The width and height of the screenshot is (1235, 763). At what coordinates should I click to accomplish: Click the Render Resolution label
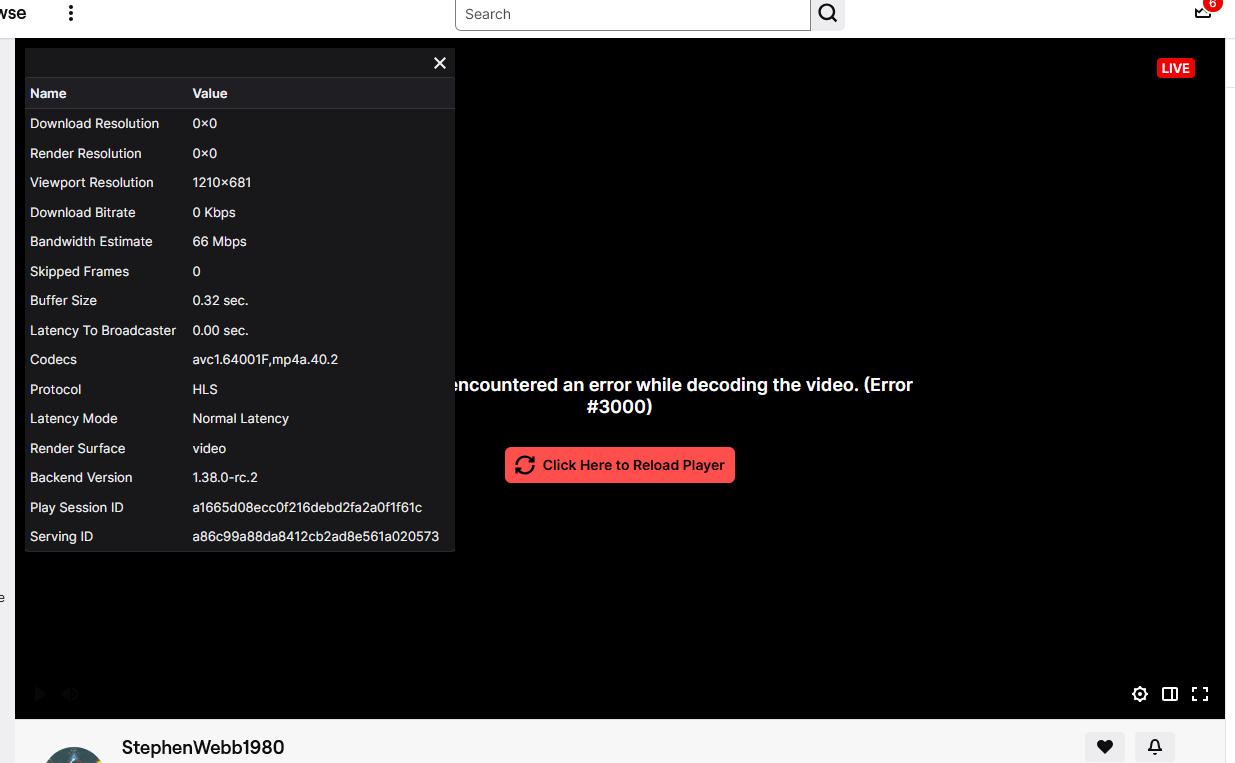pyautogui.click(x=86, y=153)
